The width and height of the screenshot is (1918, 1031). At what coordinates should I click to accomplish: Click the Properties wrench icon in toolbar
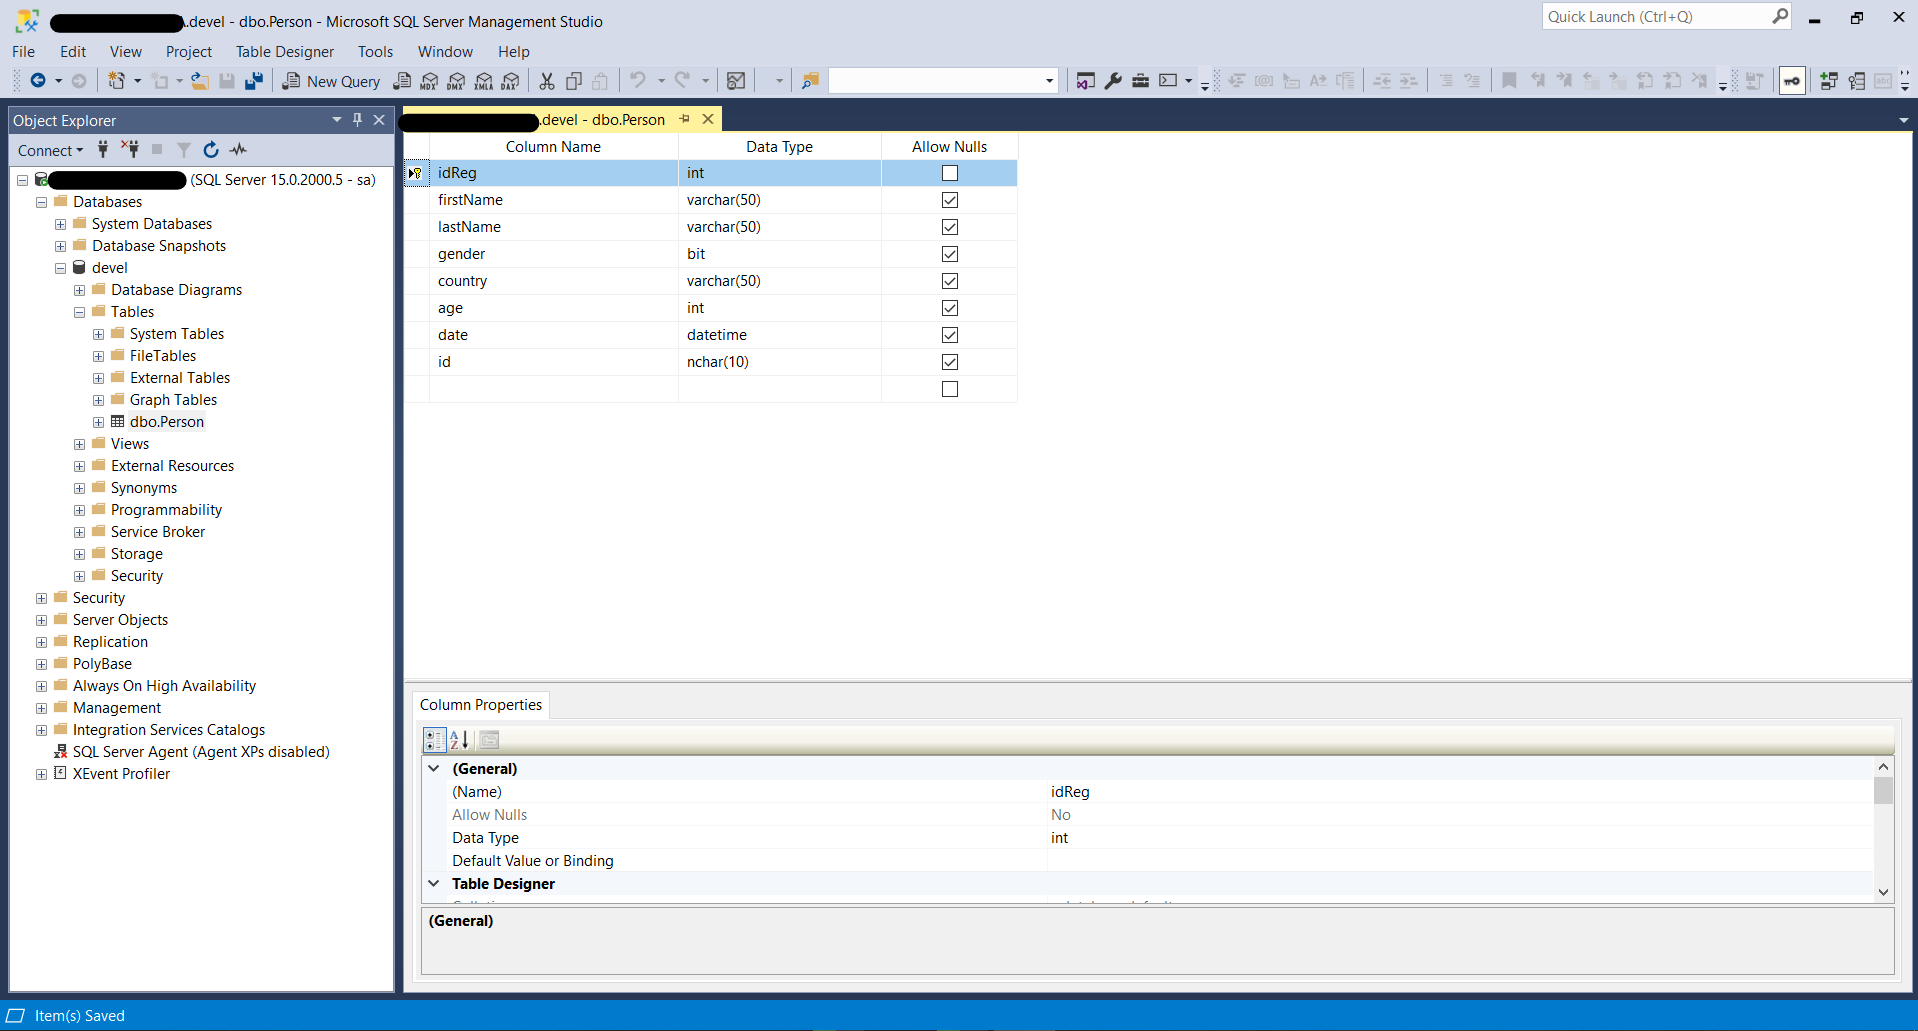pos(1112,81)
